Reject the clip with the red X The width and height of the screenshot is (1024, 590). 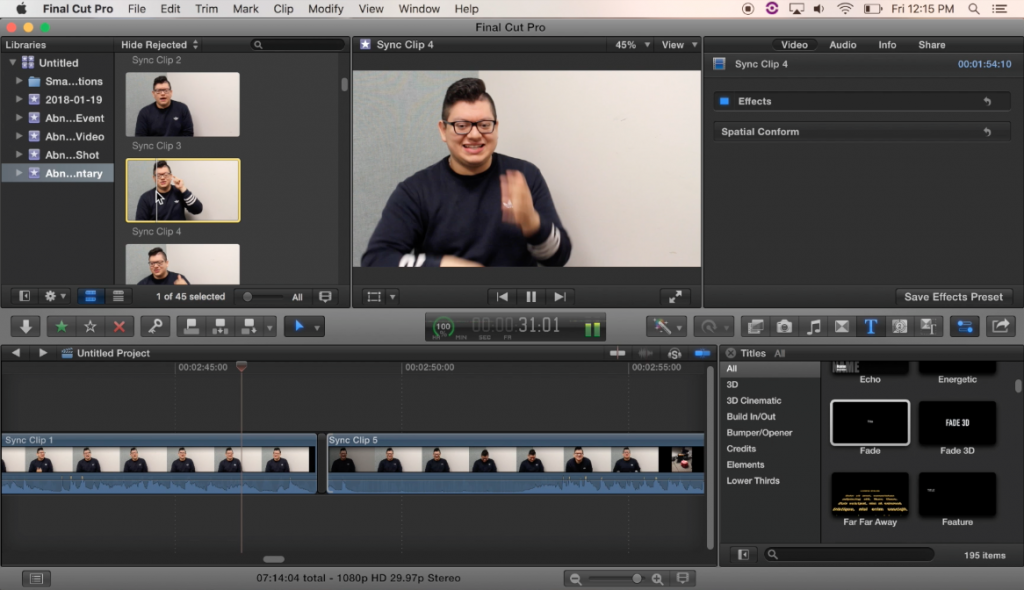click(119, 326)
